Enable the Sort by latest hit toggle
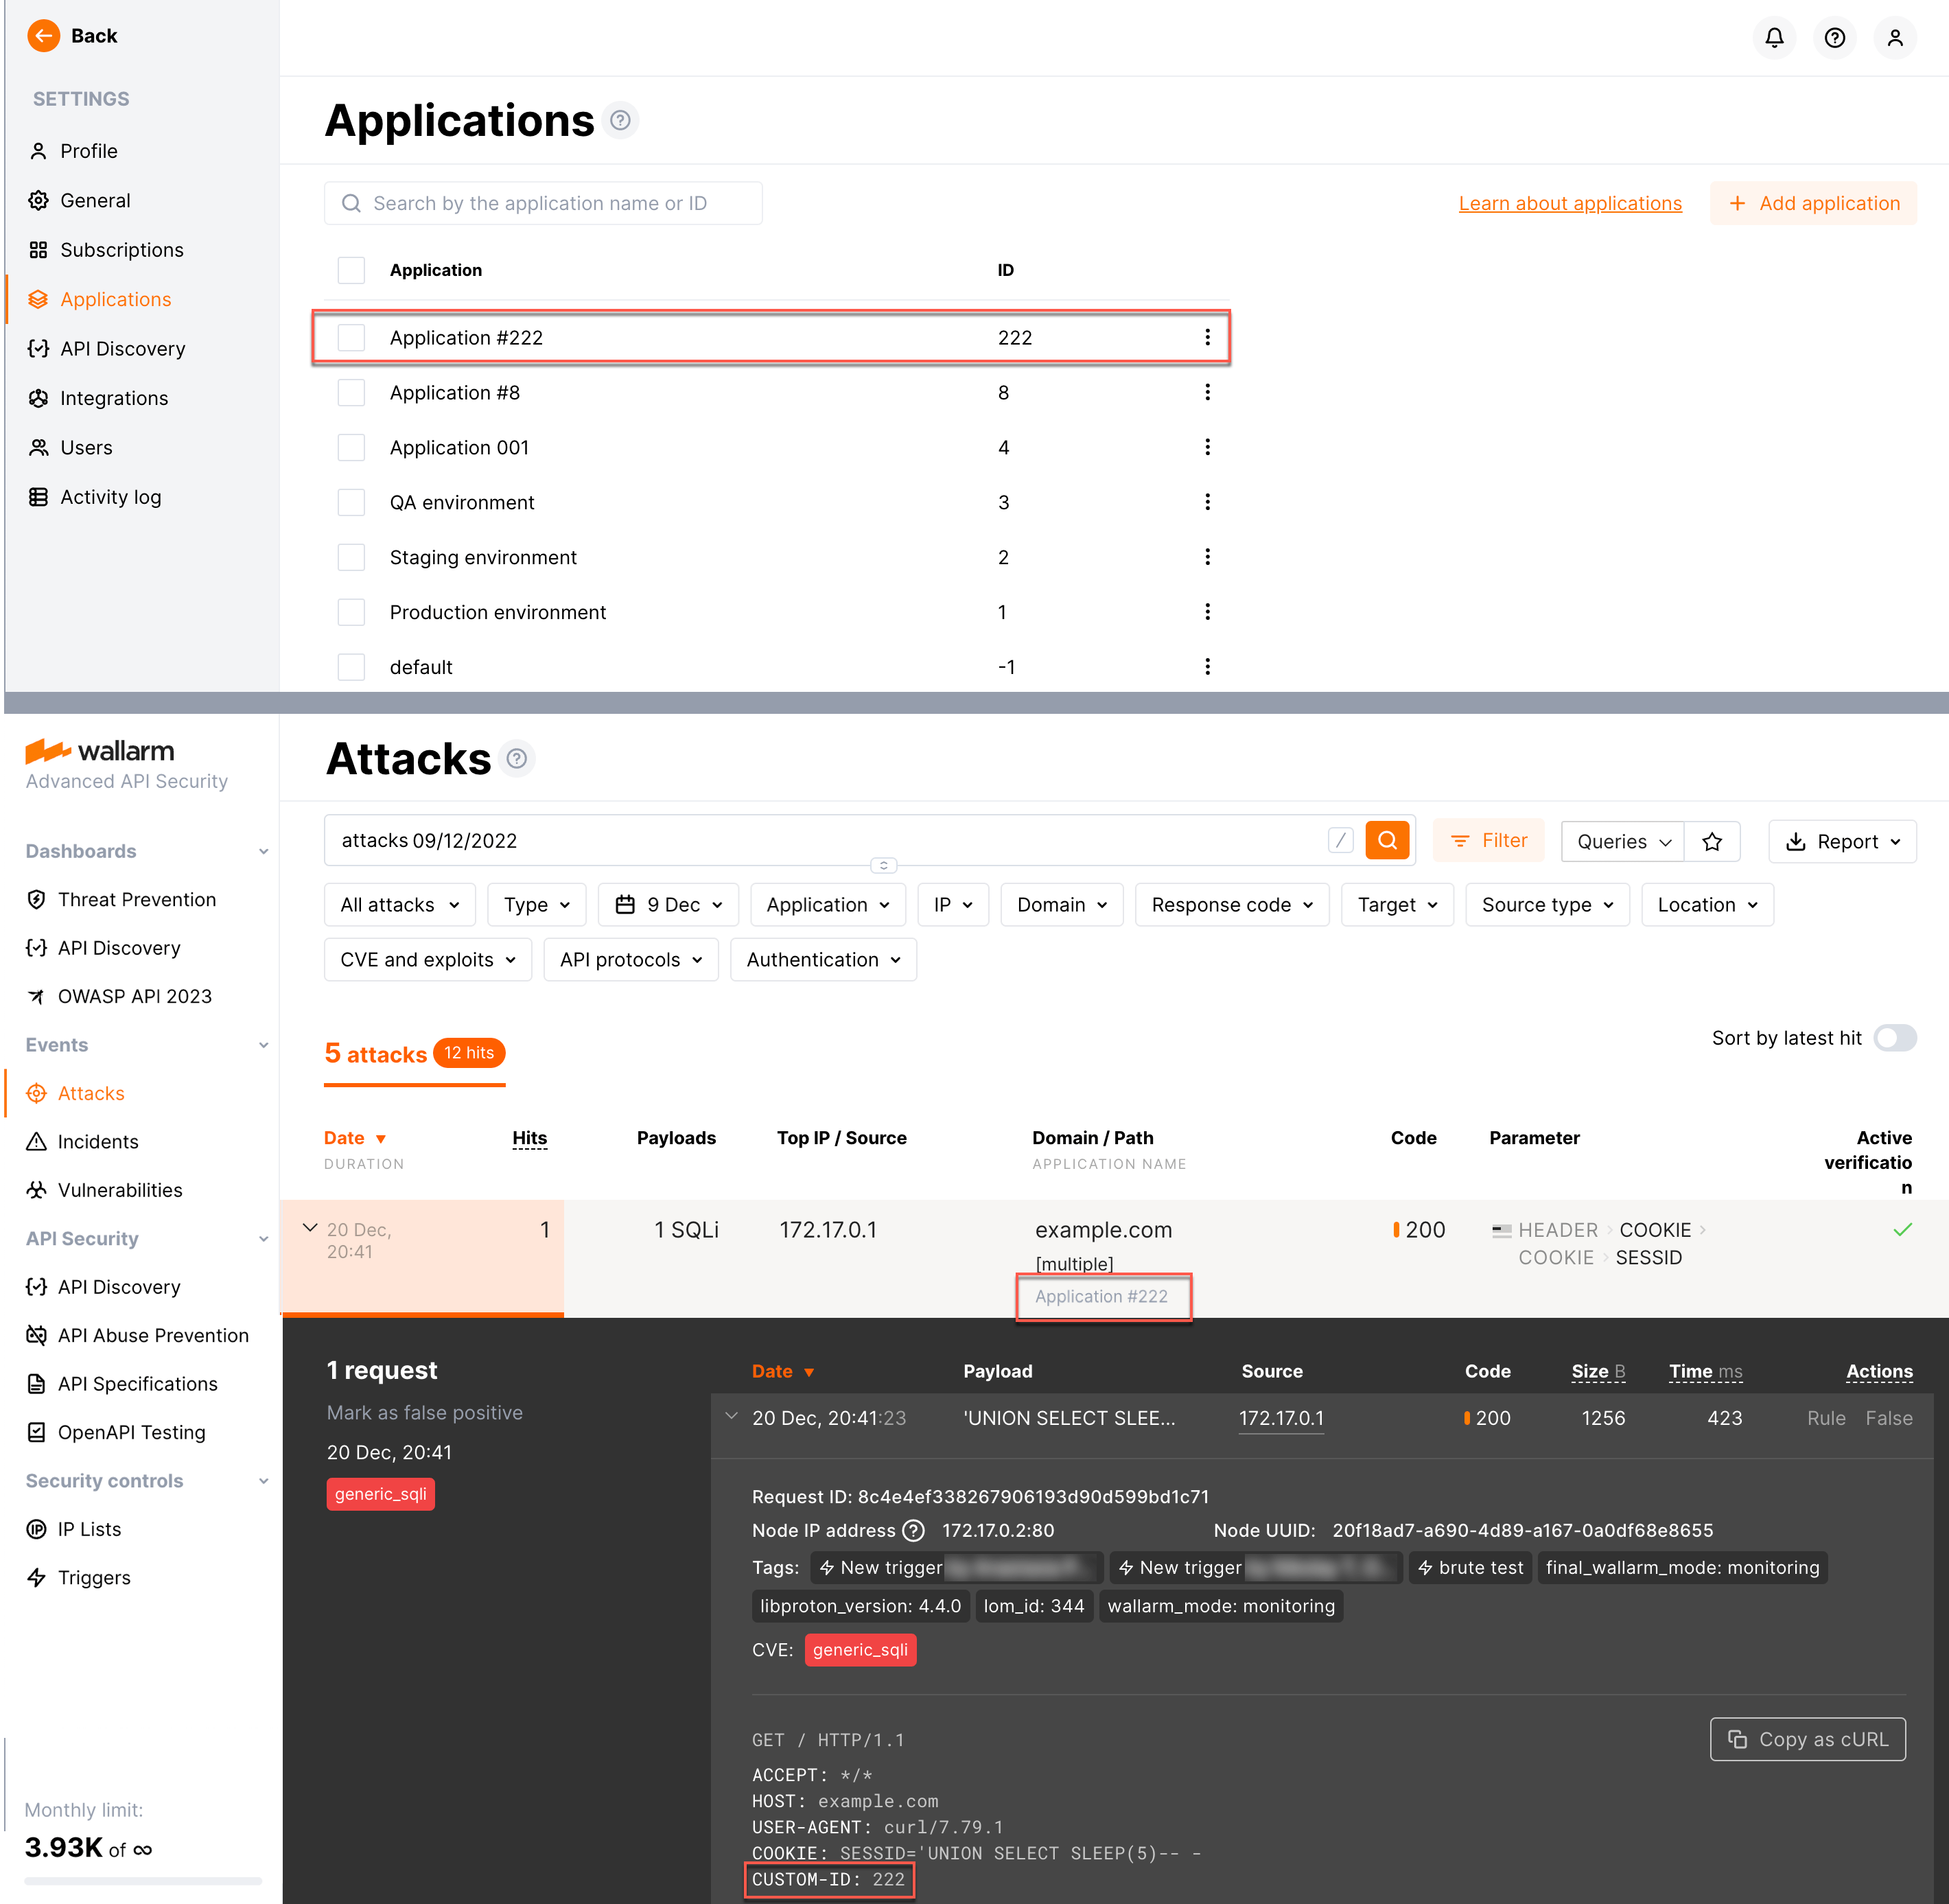The image size is (1949, 1904). (1895, 1038)
